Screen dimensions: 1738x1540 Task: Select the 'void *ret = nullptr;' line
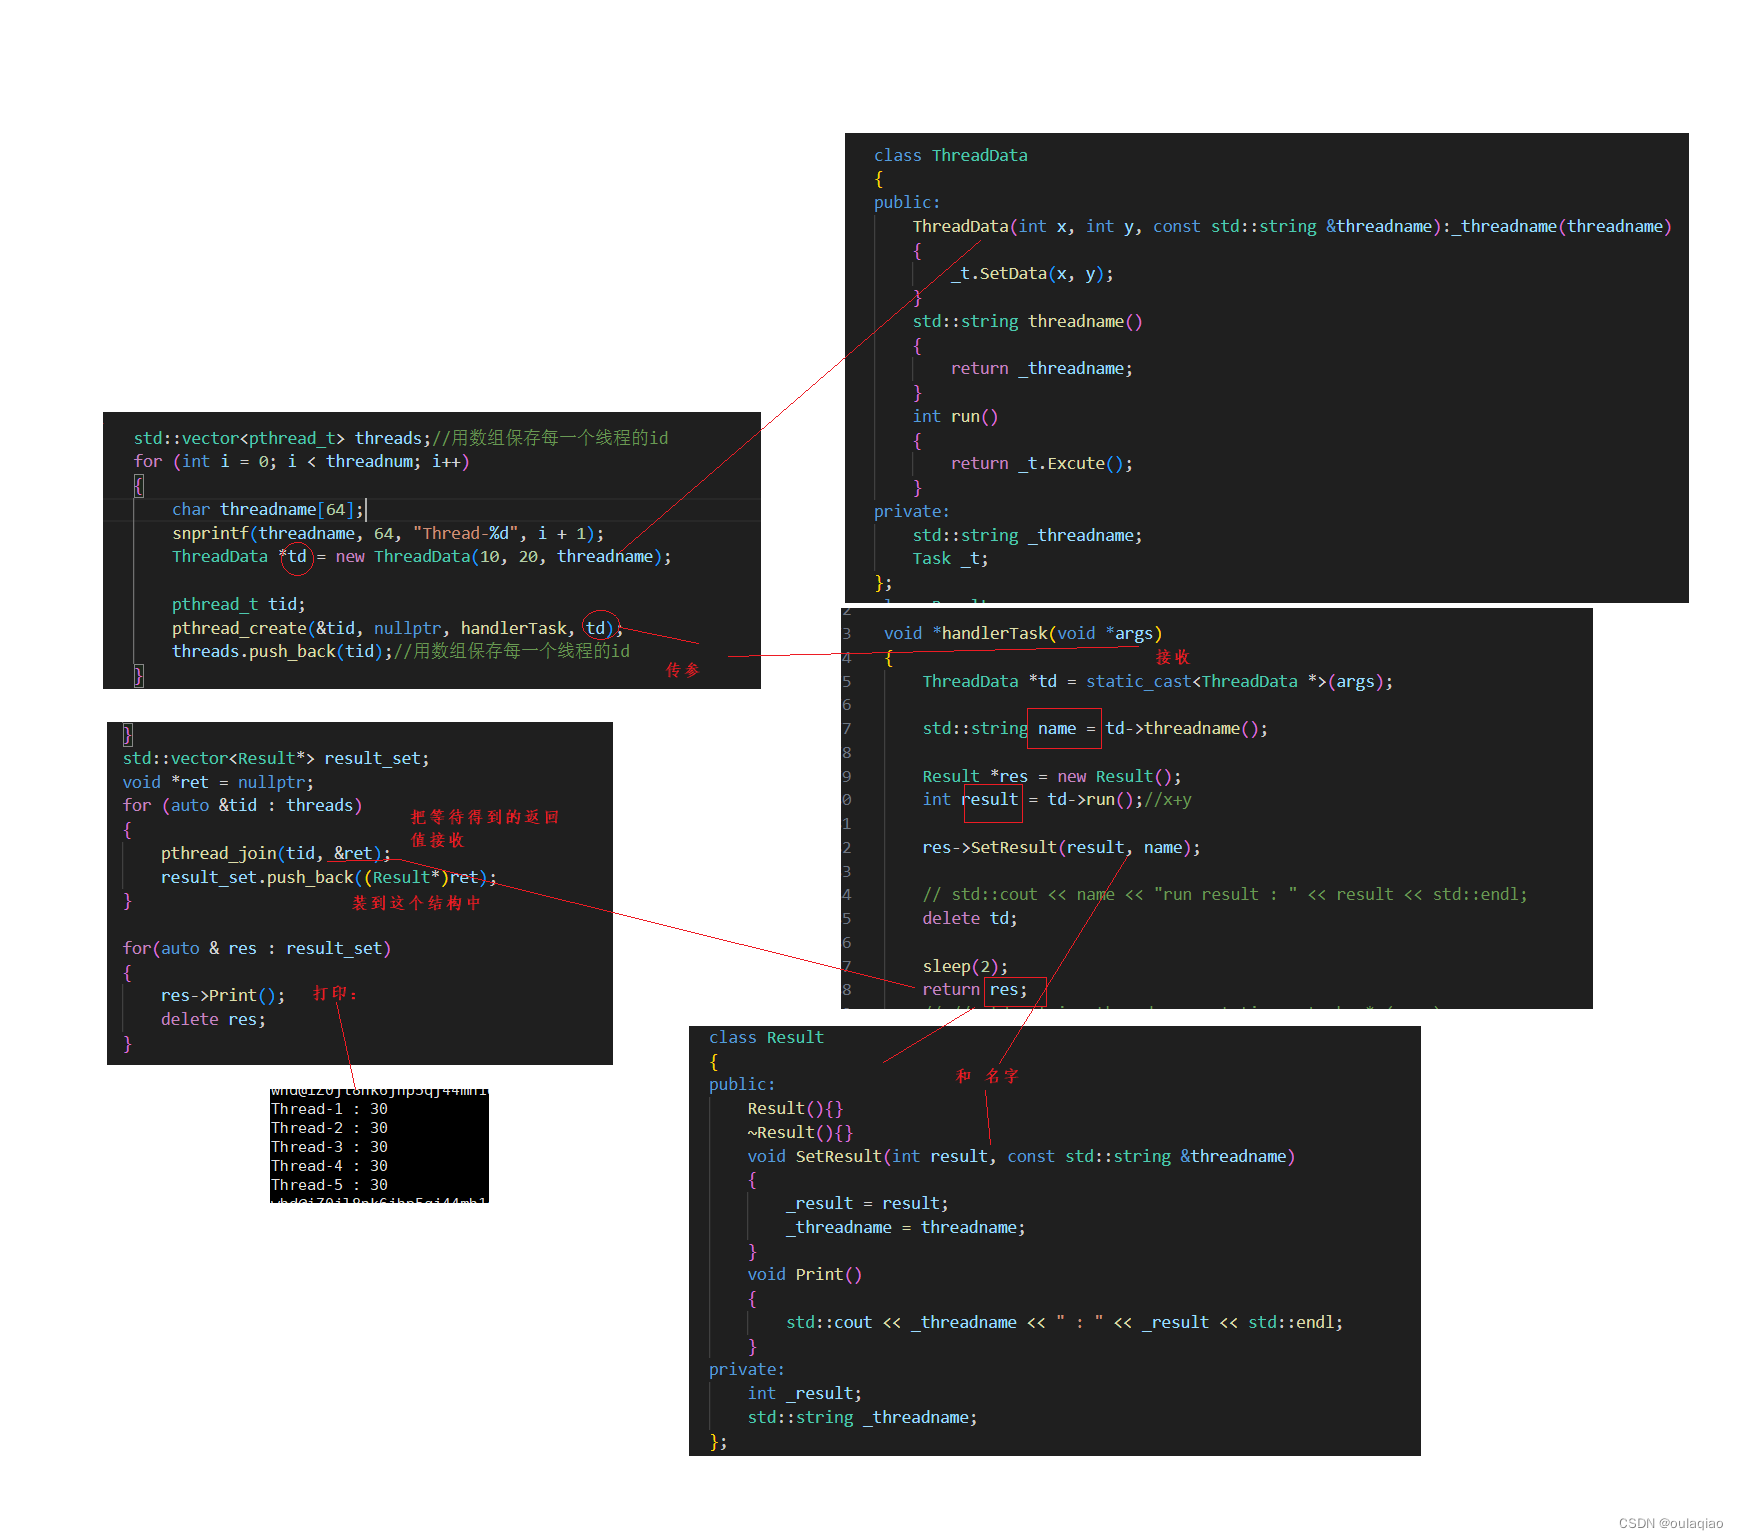(x=218, y=782)
